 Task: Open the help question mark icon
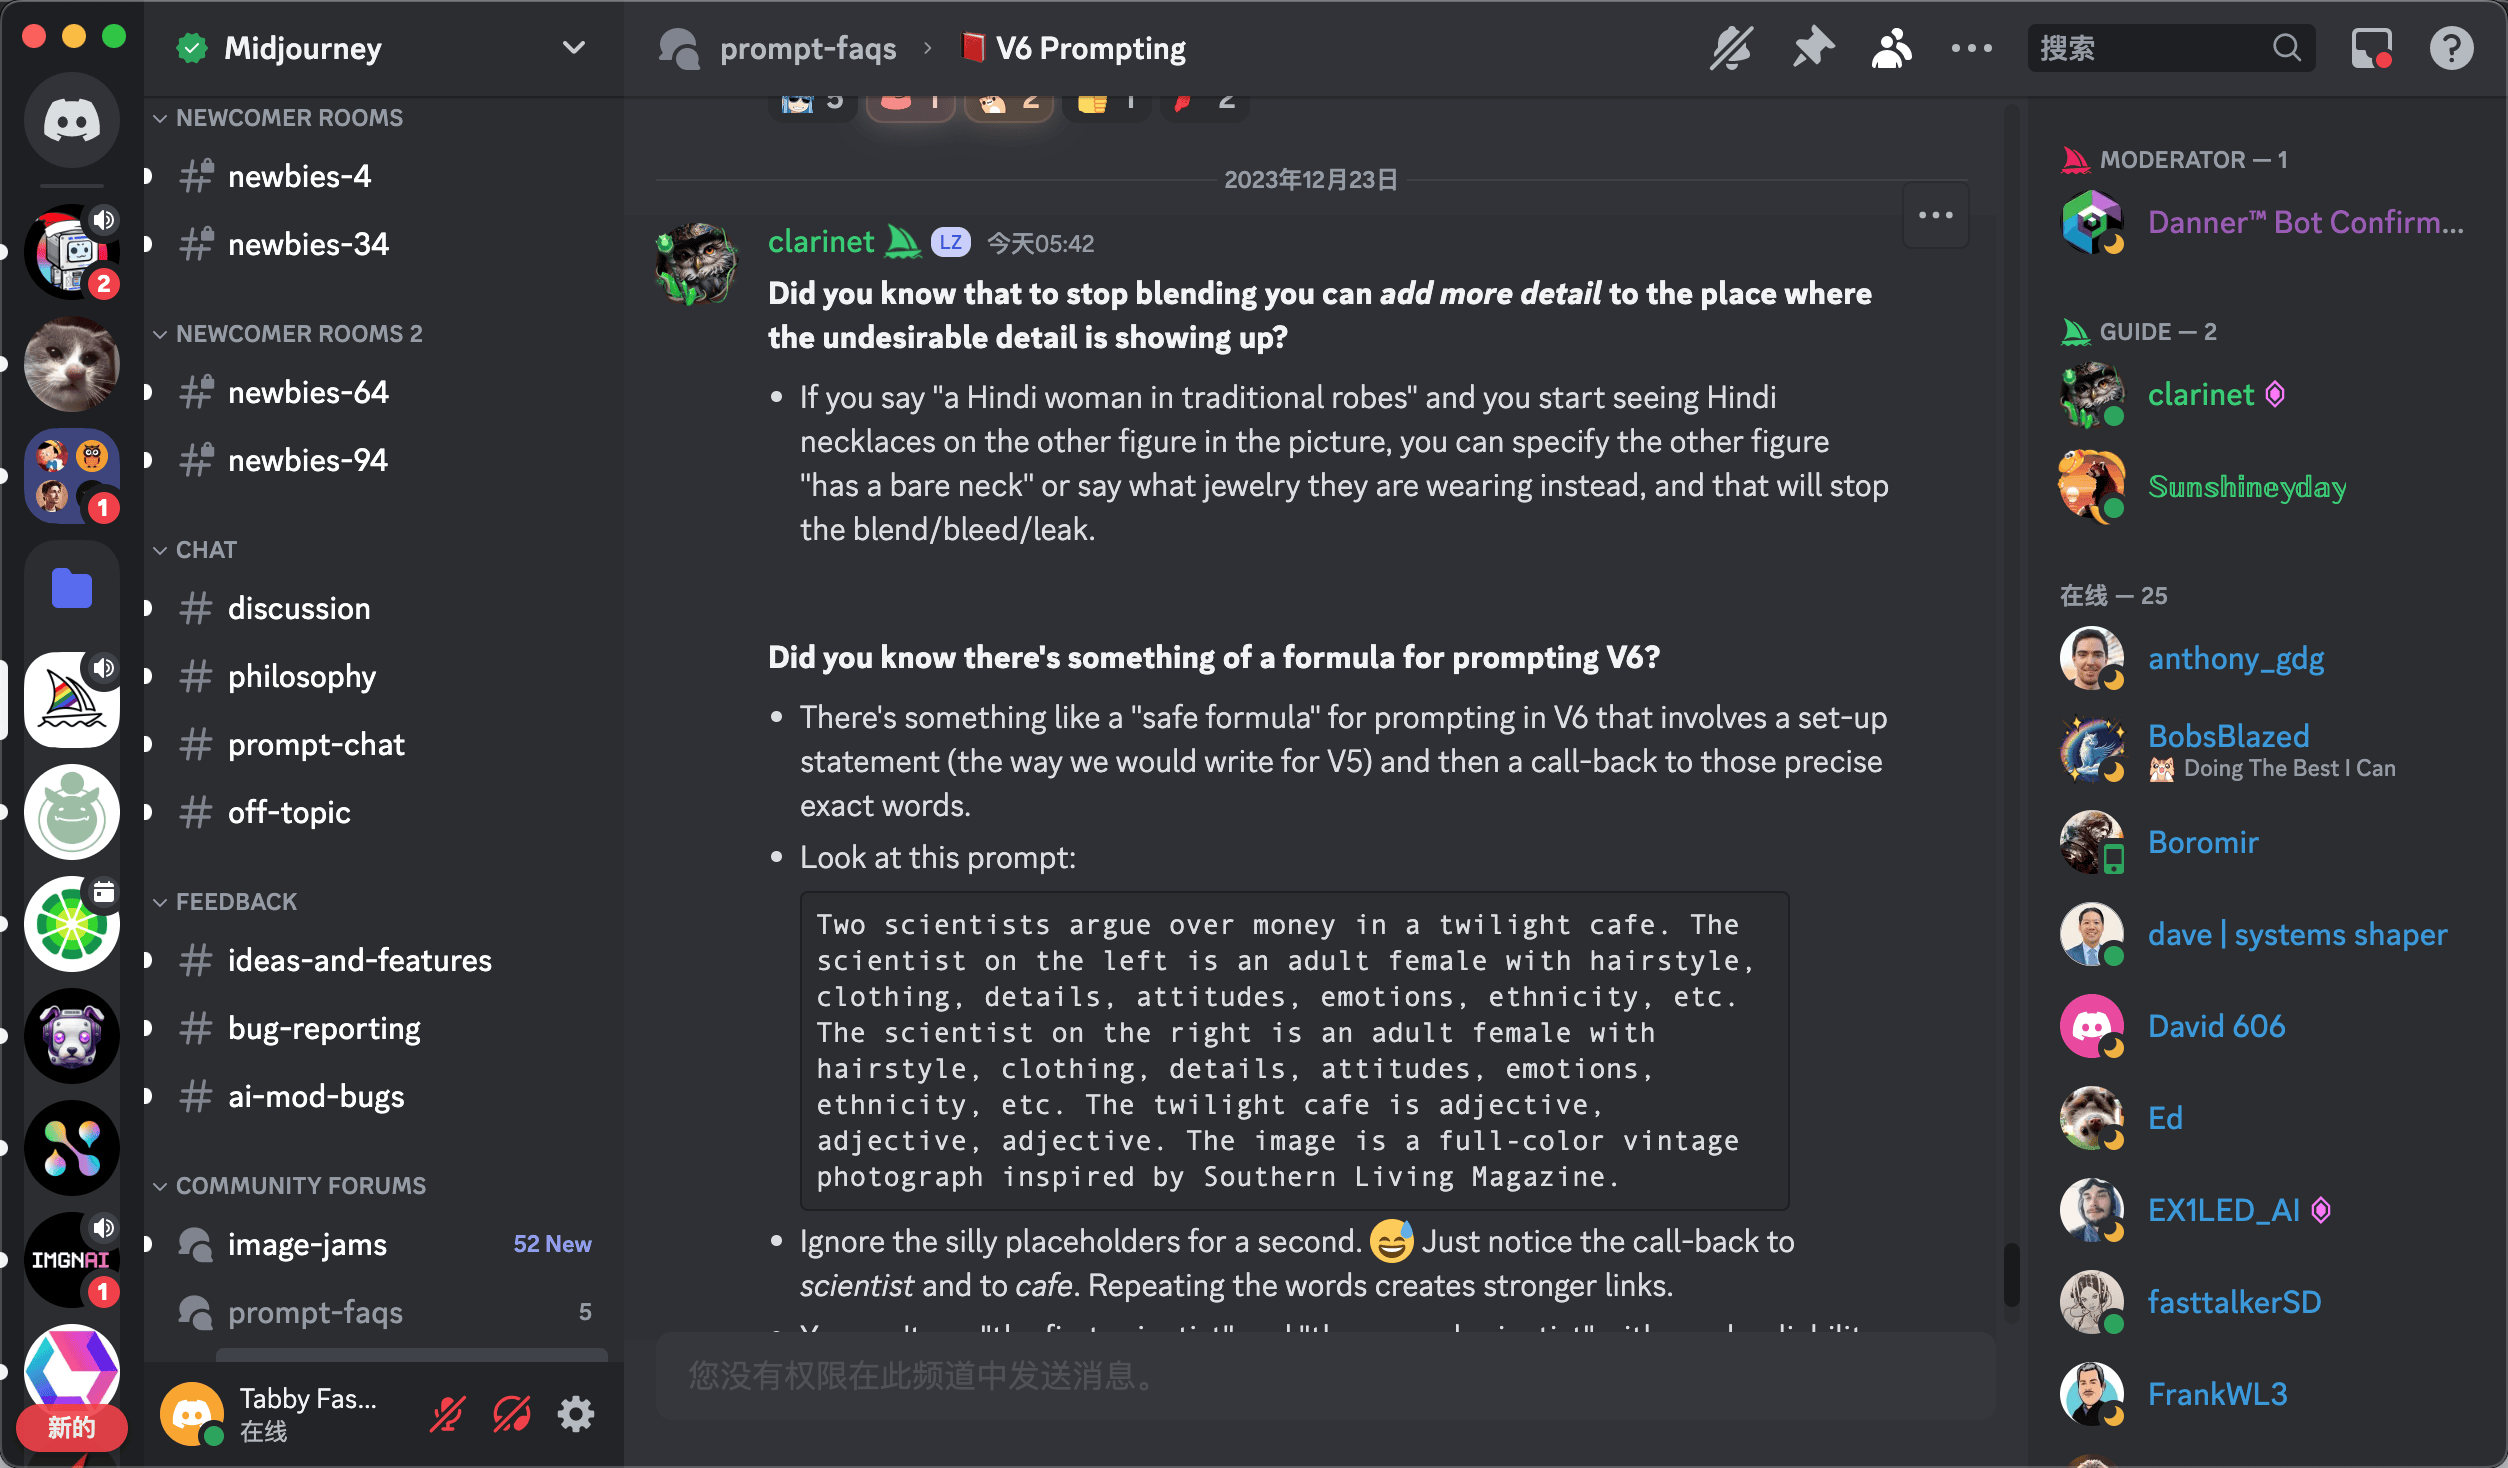tap(2451, 48)
